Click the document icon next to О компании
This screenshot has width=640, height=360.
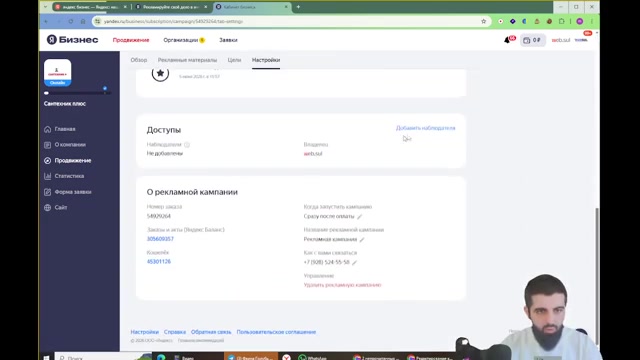click(x=48, y=144)
